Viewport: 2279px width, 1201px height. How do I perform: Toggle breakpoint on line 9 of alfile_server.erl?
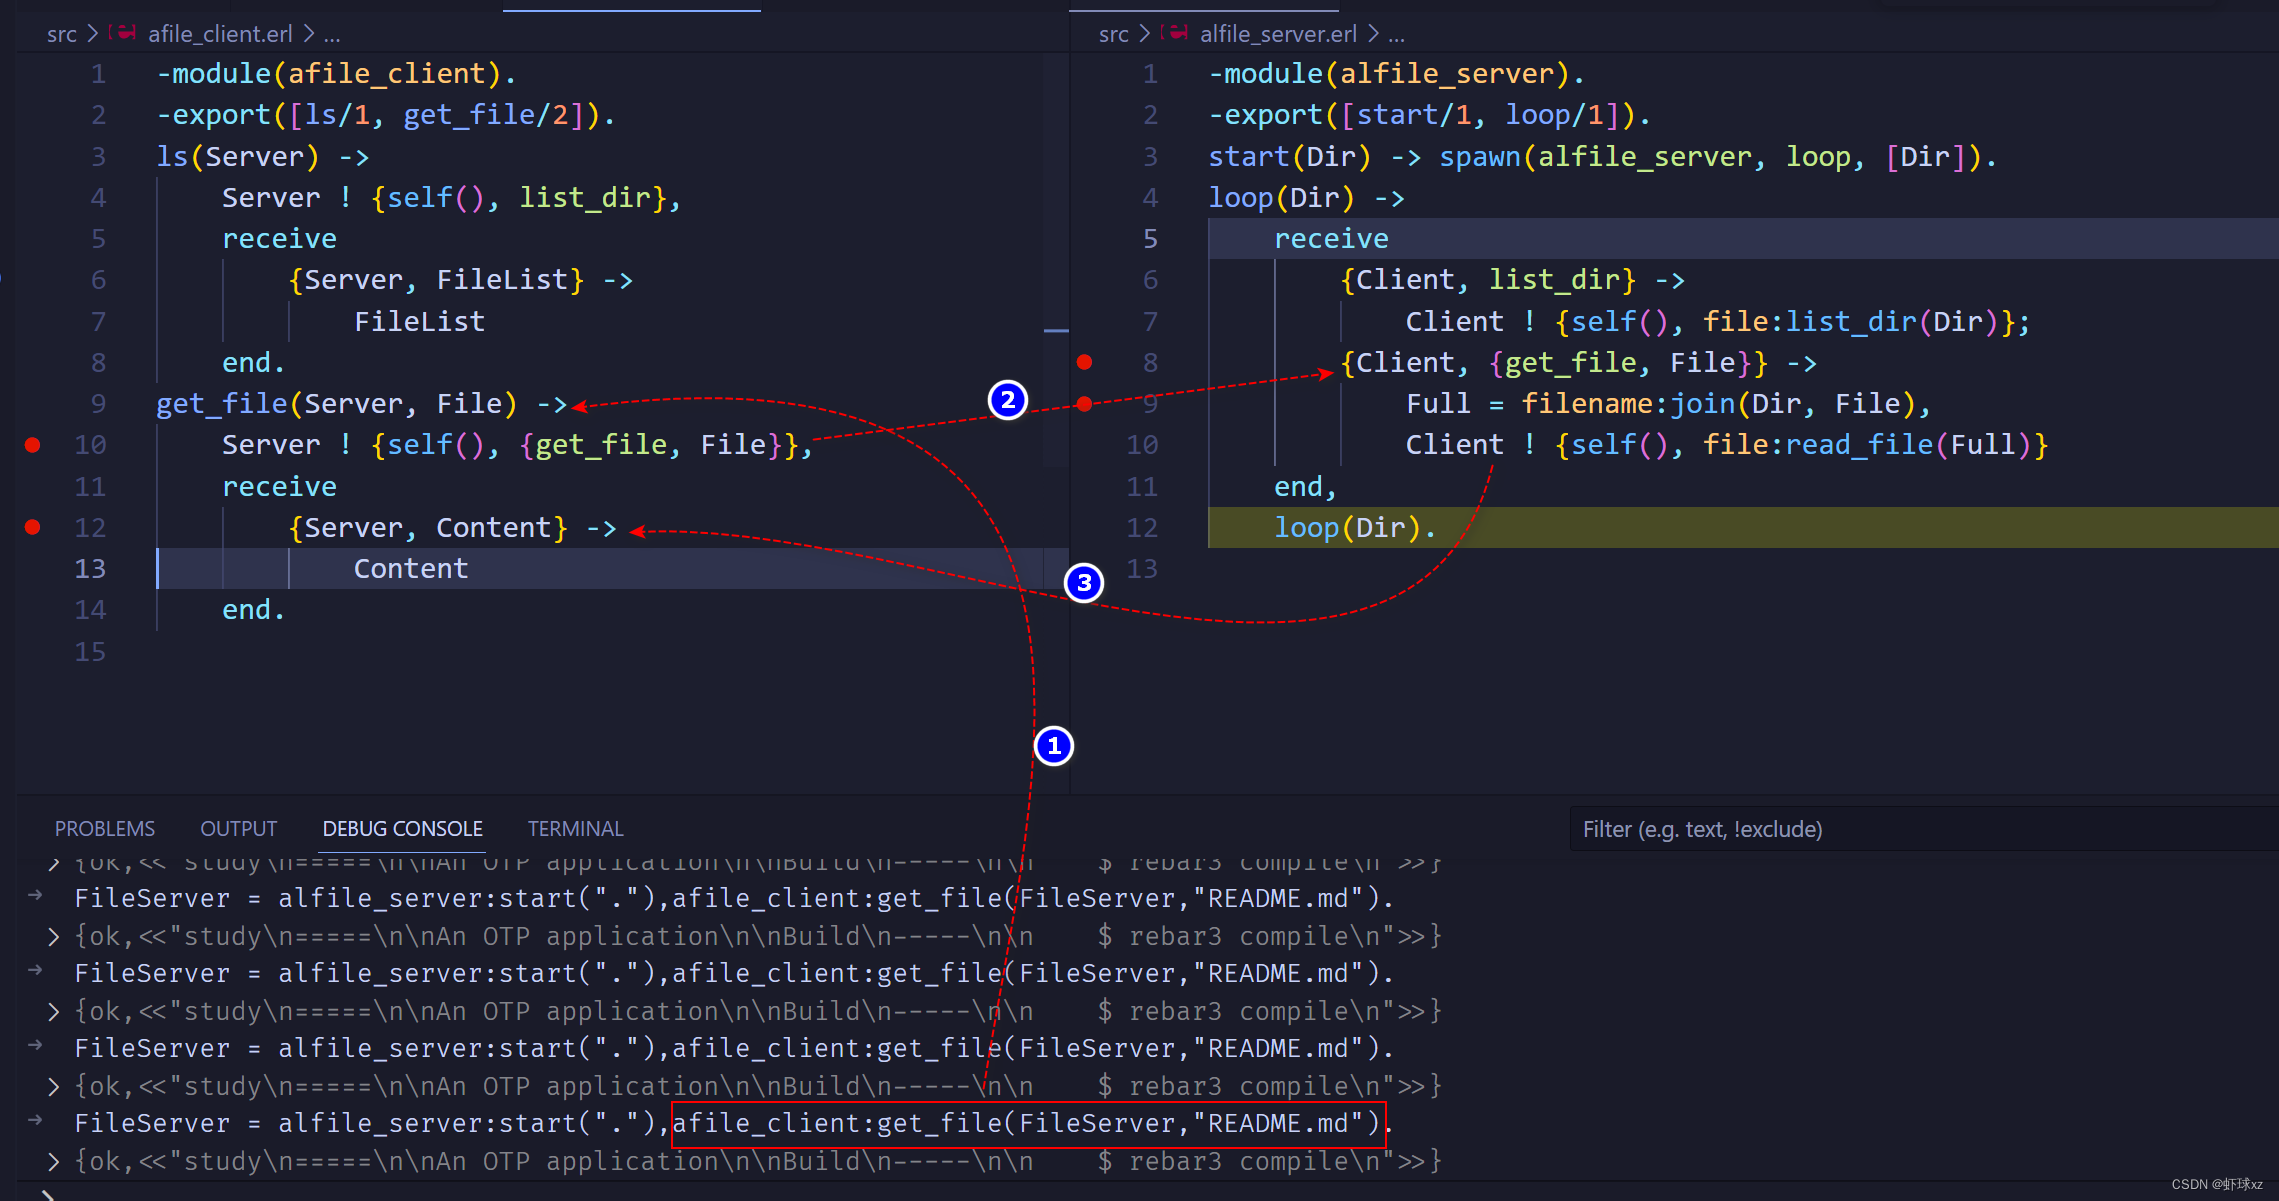click(1085, 404)
